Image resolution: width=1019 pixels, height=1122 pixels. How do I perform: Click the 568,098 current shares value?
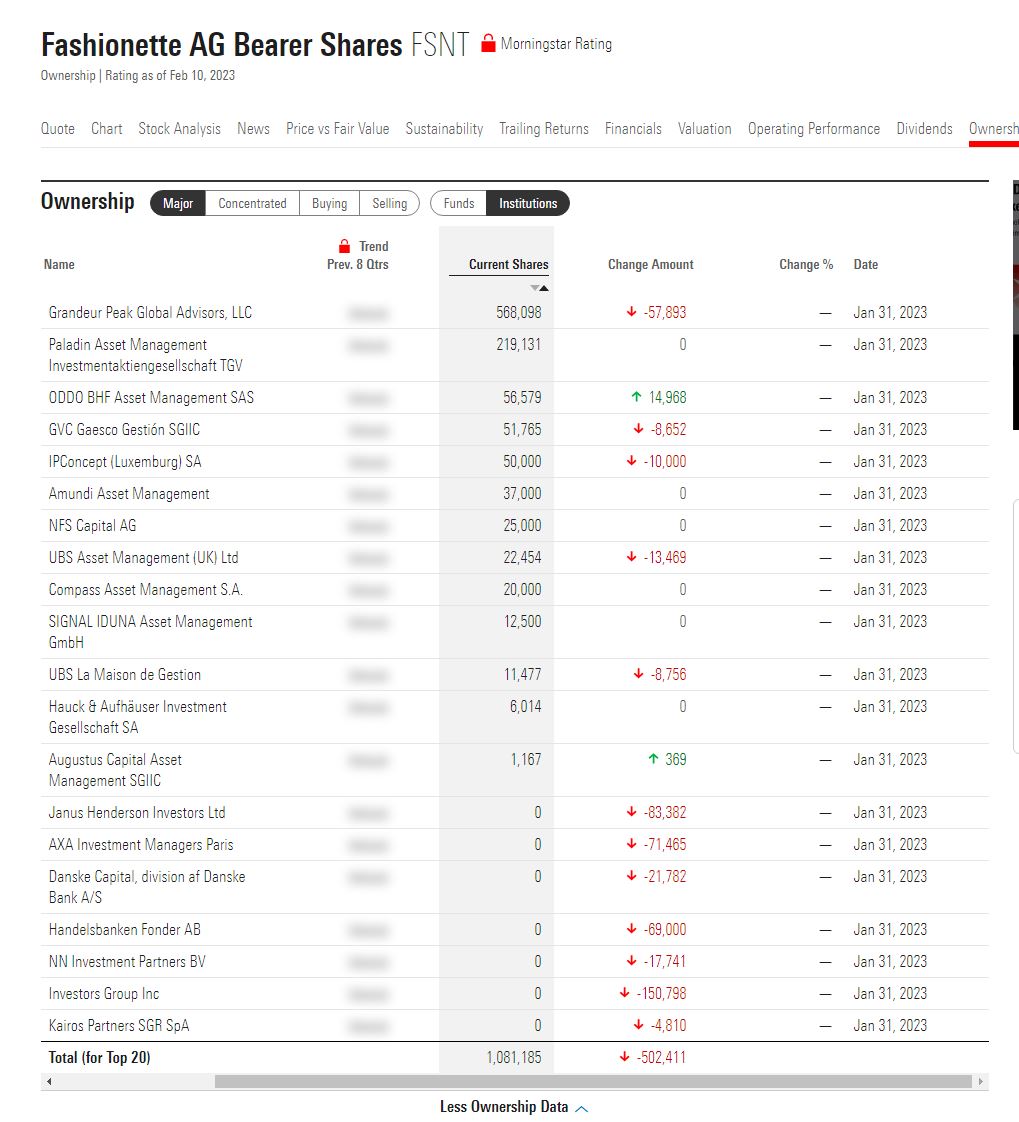519,313
